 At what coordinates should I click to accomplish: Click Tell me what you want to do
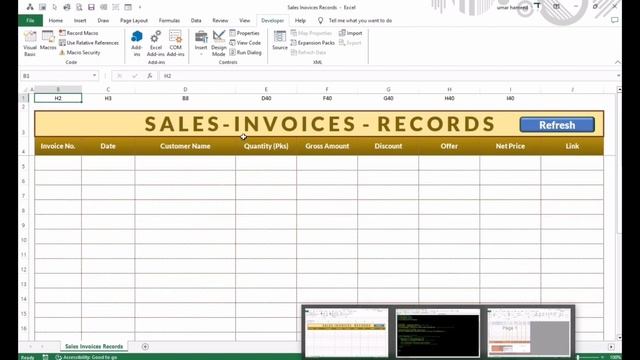[x=355, y=20]
